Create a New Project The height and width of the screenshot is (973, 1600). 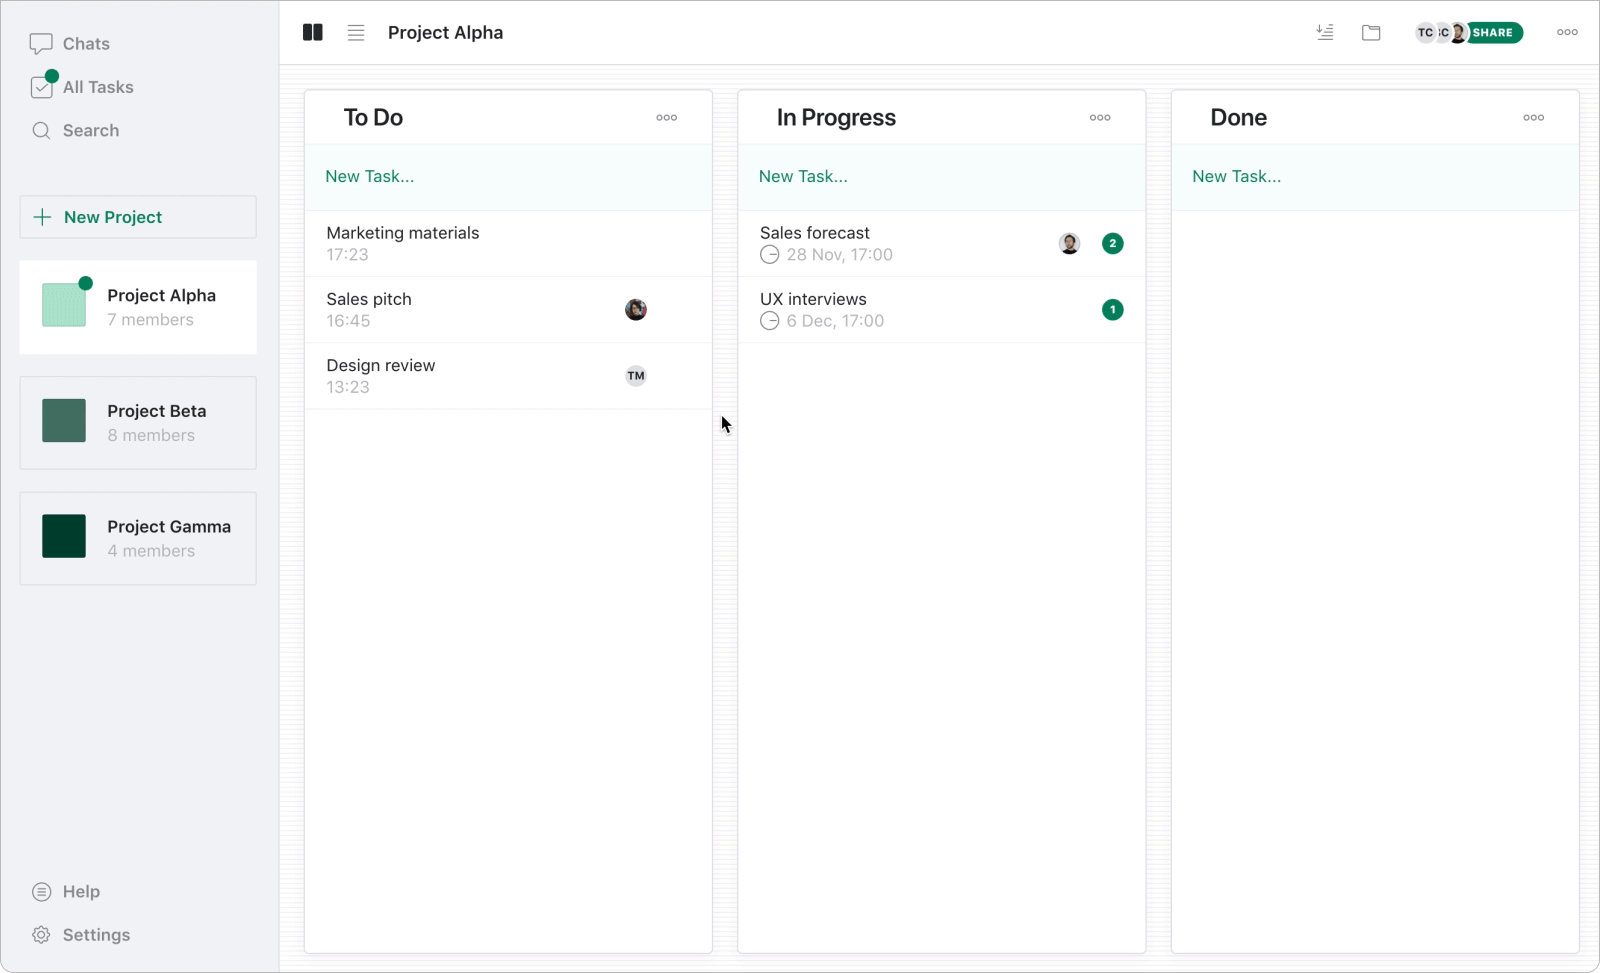(138, 217)
